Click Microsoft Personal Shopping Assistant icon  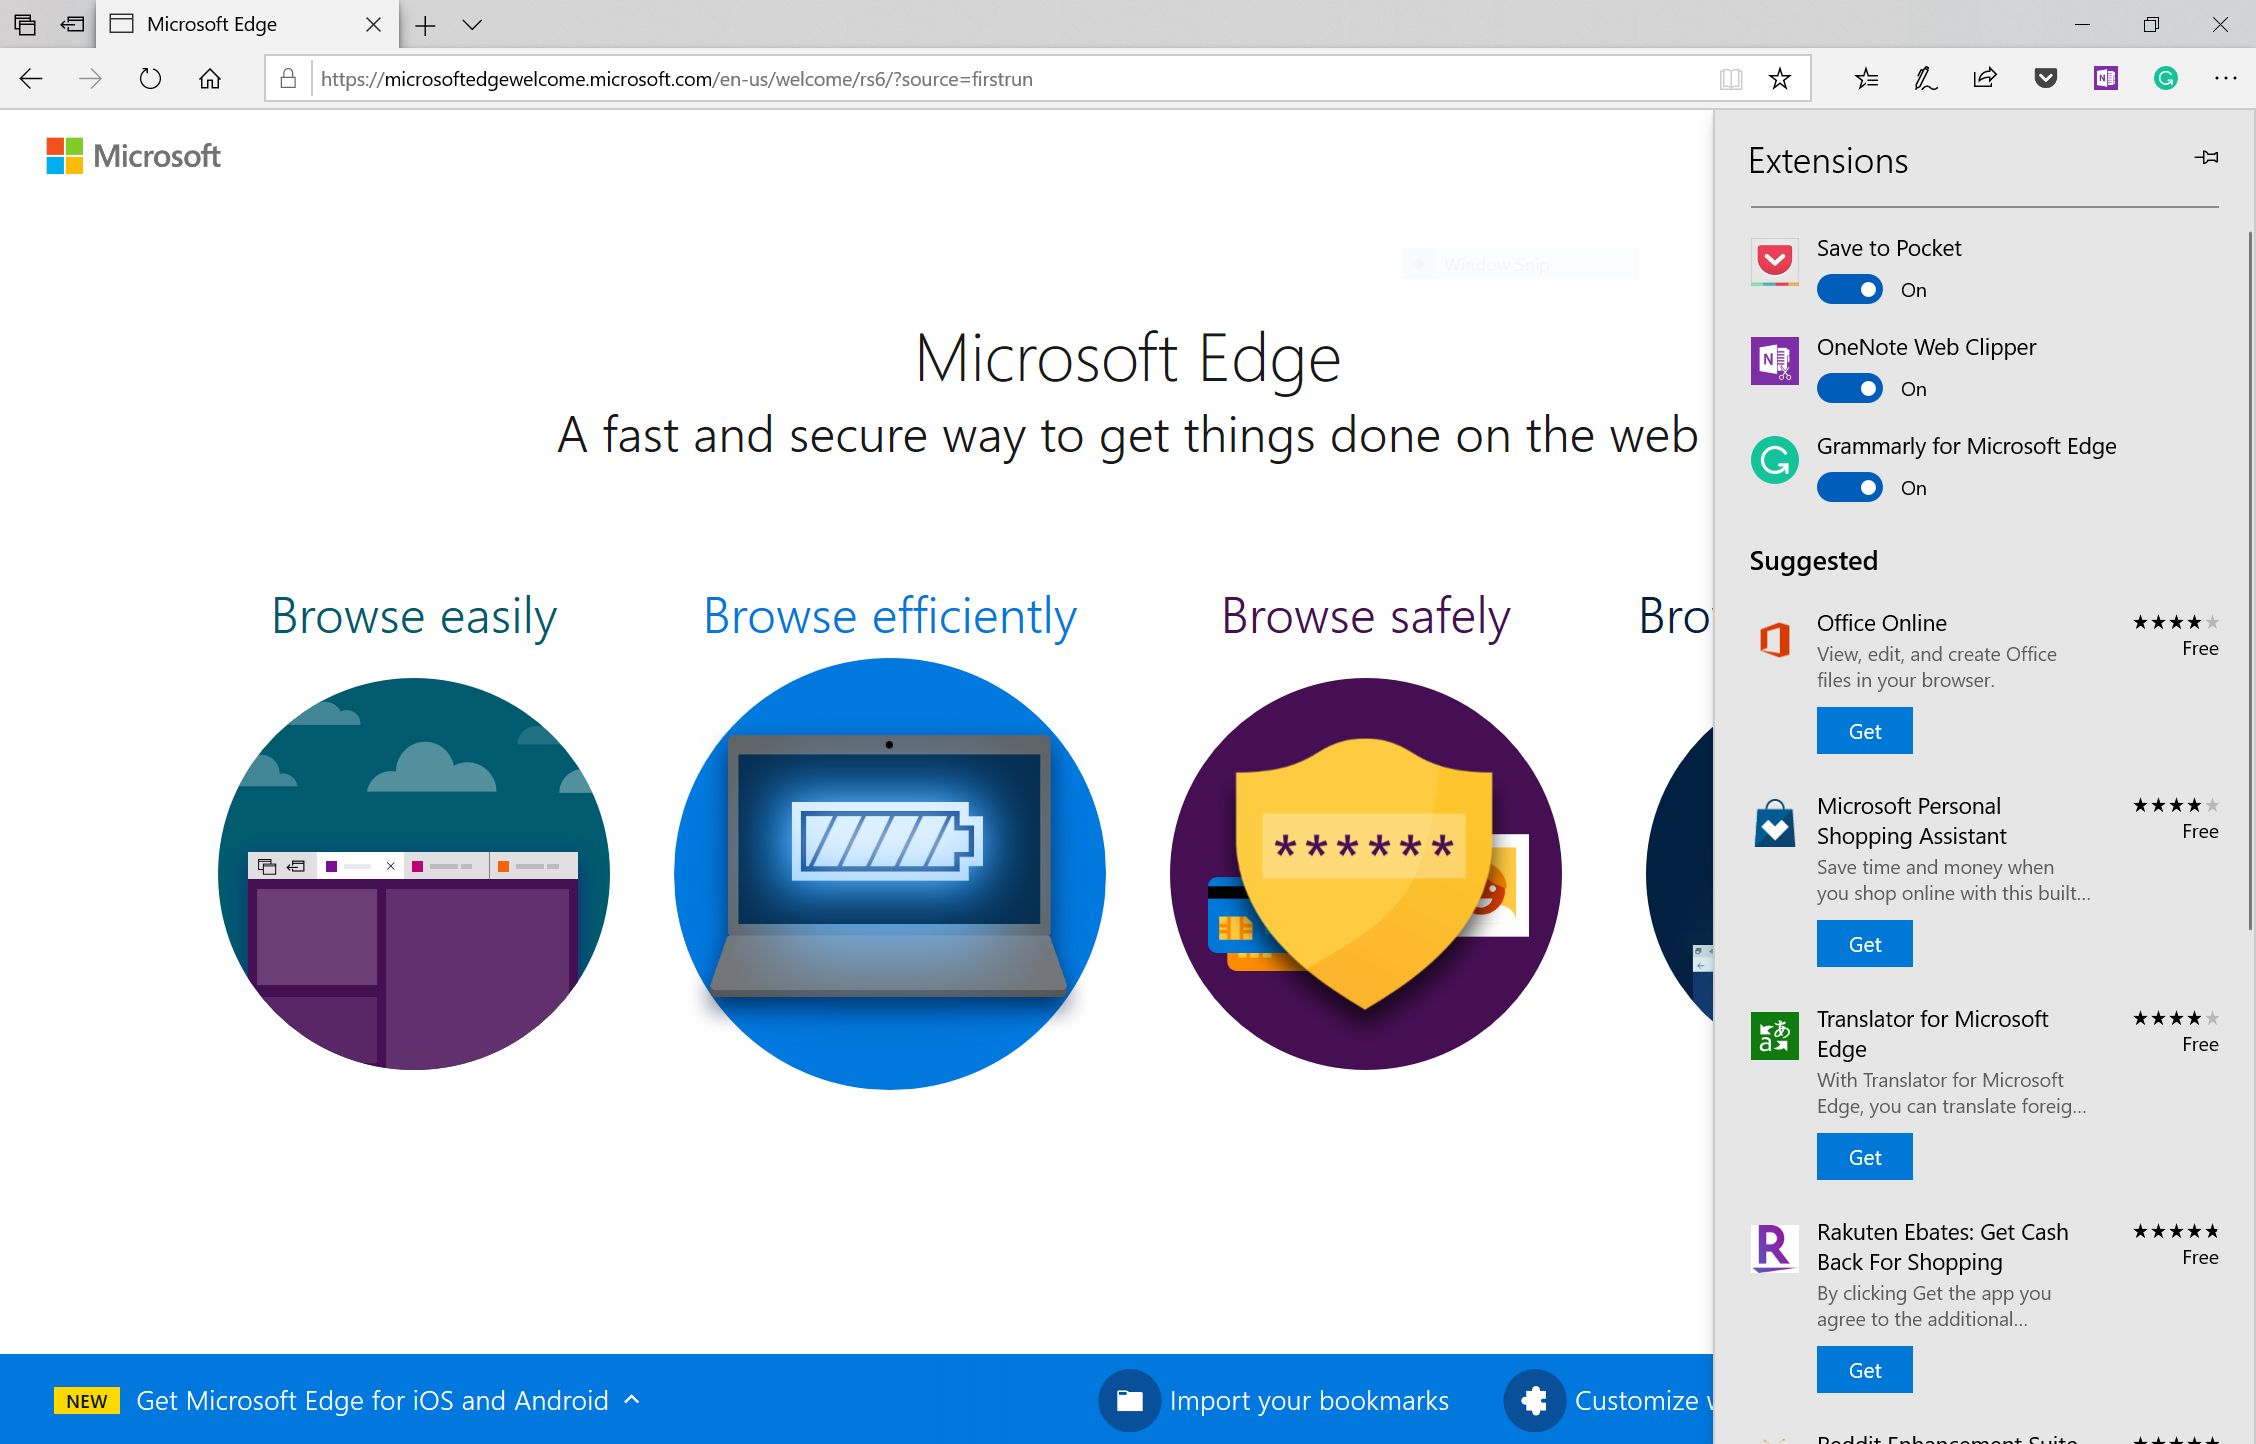point(1775,823)
